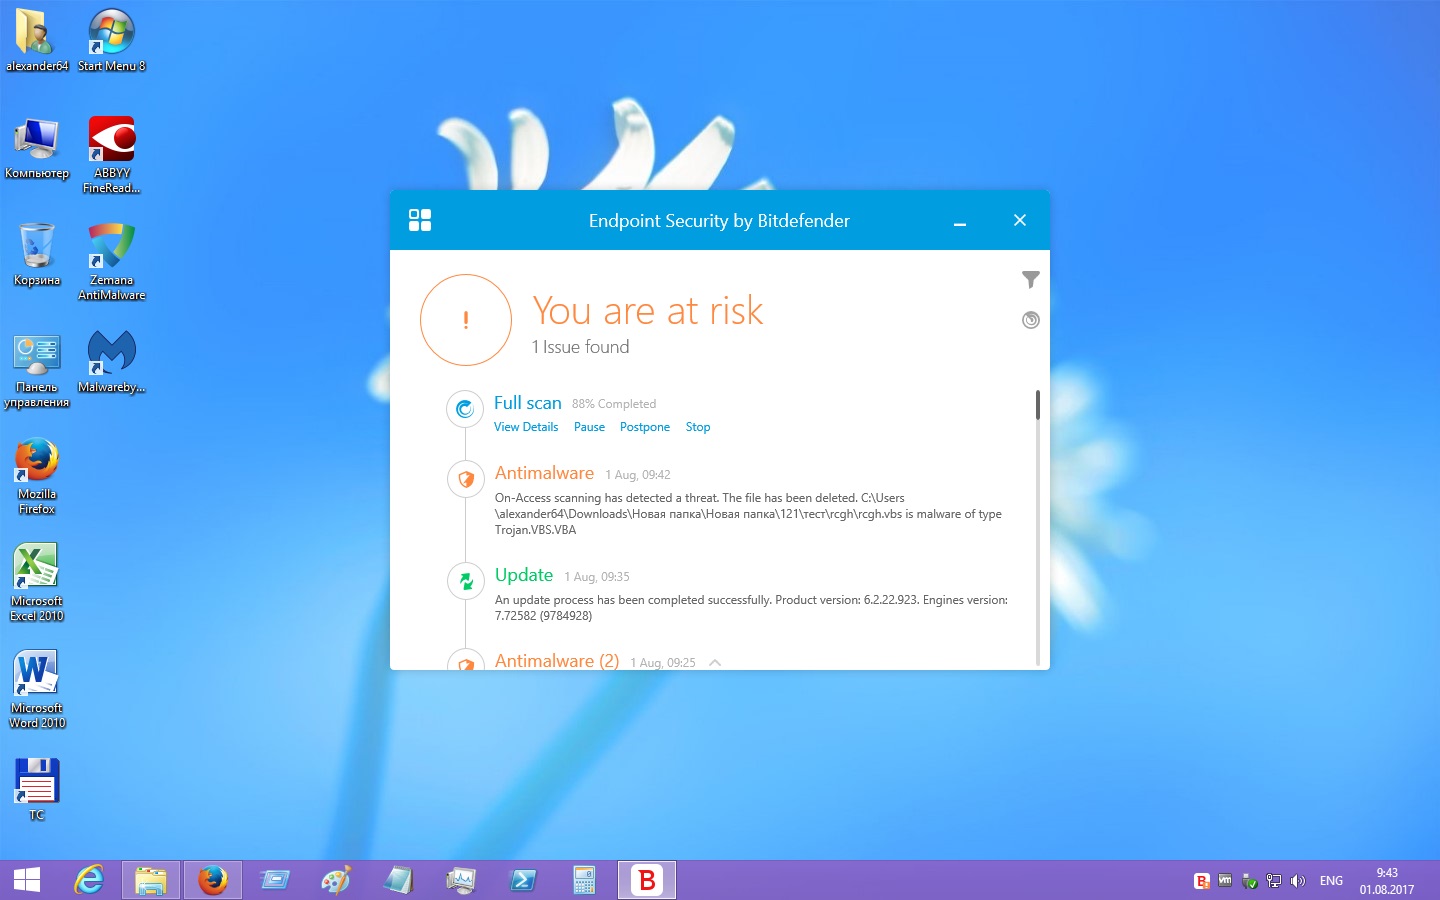Image resolution: width=1440 pixels, height=900 pixels.
Task: Click the funnel filter icon in Bitdefender
Action: point(1031,280)
